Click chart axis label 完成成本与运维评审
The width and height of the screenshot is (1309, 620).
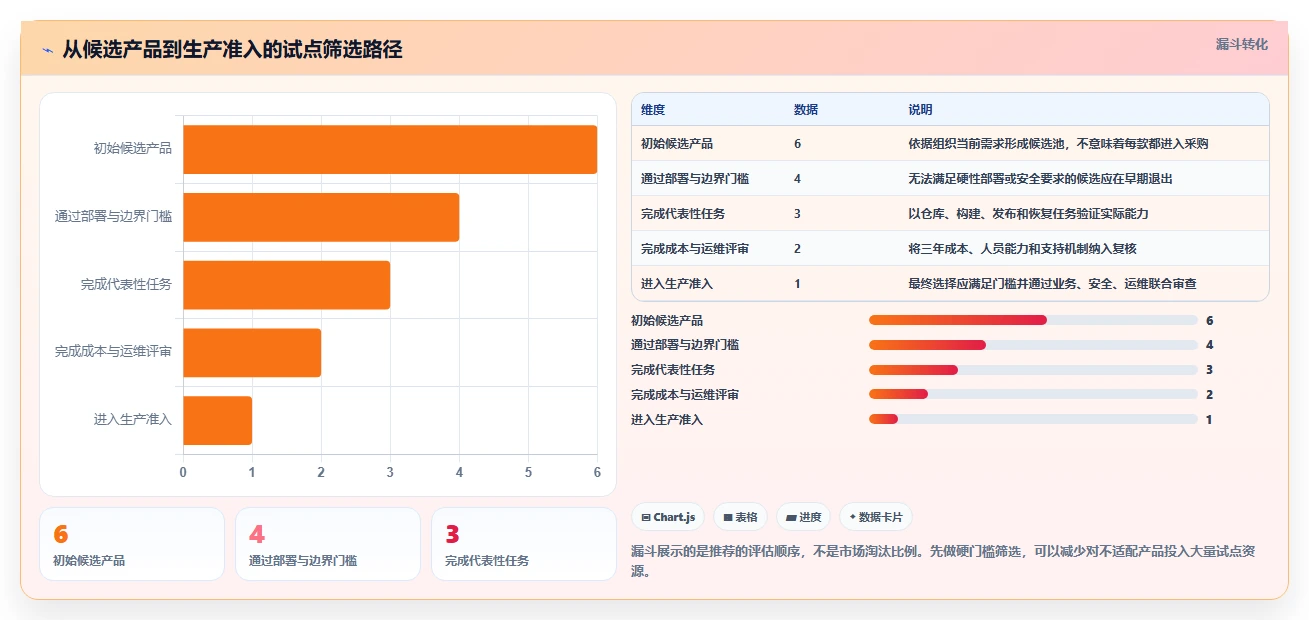(x=113, y=352)
